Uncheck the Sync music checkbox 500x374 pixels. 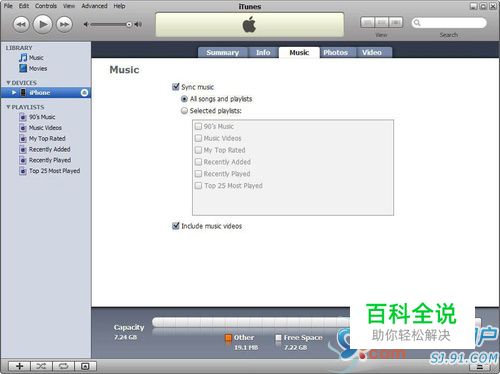(x=176, y=87)
